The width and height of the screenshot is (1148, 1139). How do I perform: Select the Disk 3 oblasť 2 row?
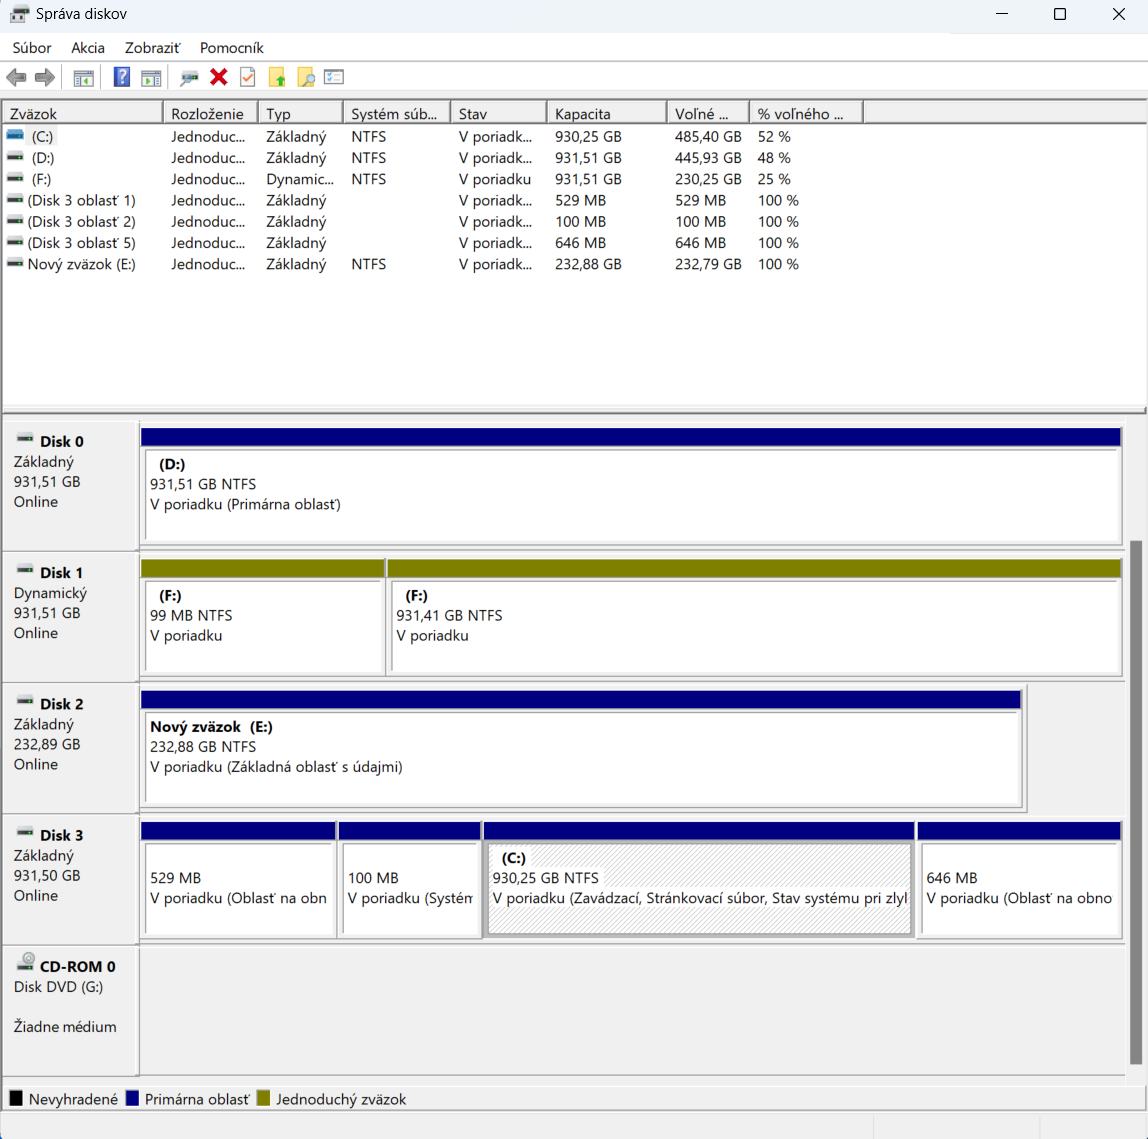(432, 221)
